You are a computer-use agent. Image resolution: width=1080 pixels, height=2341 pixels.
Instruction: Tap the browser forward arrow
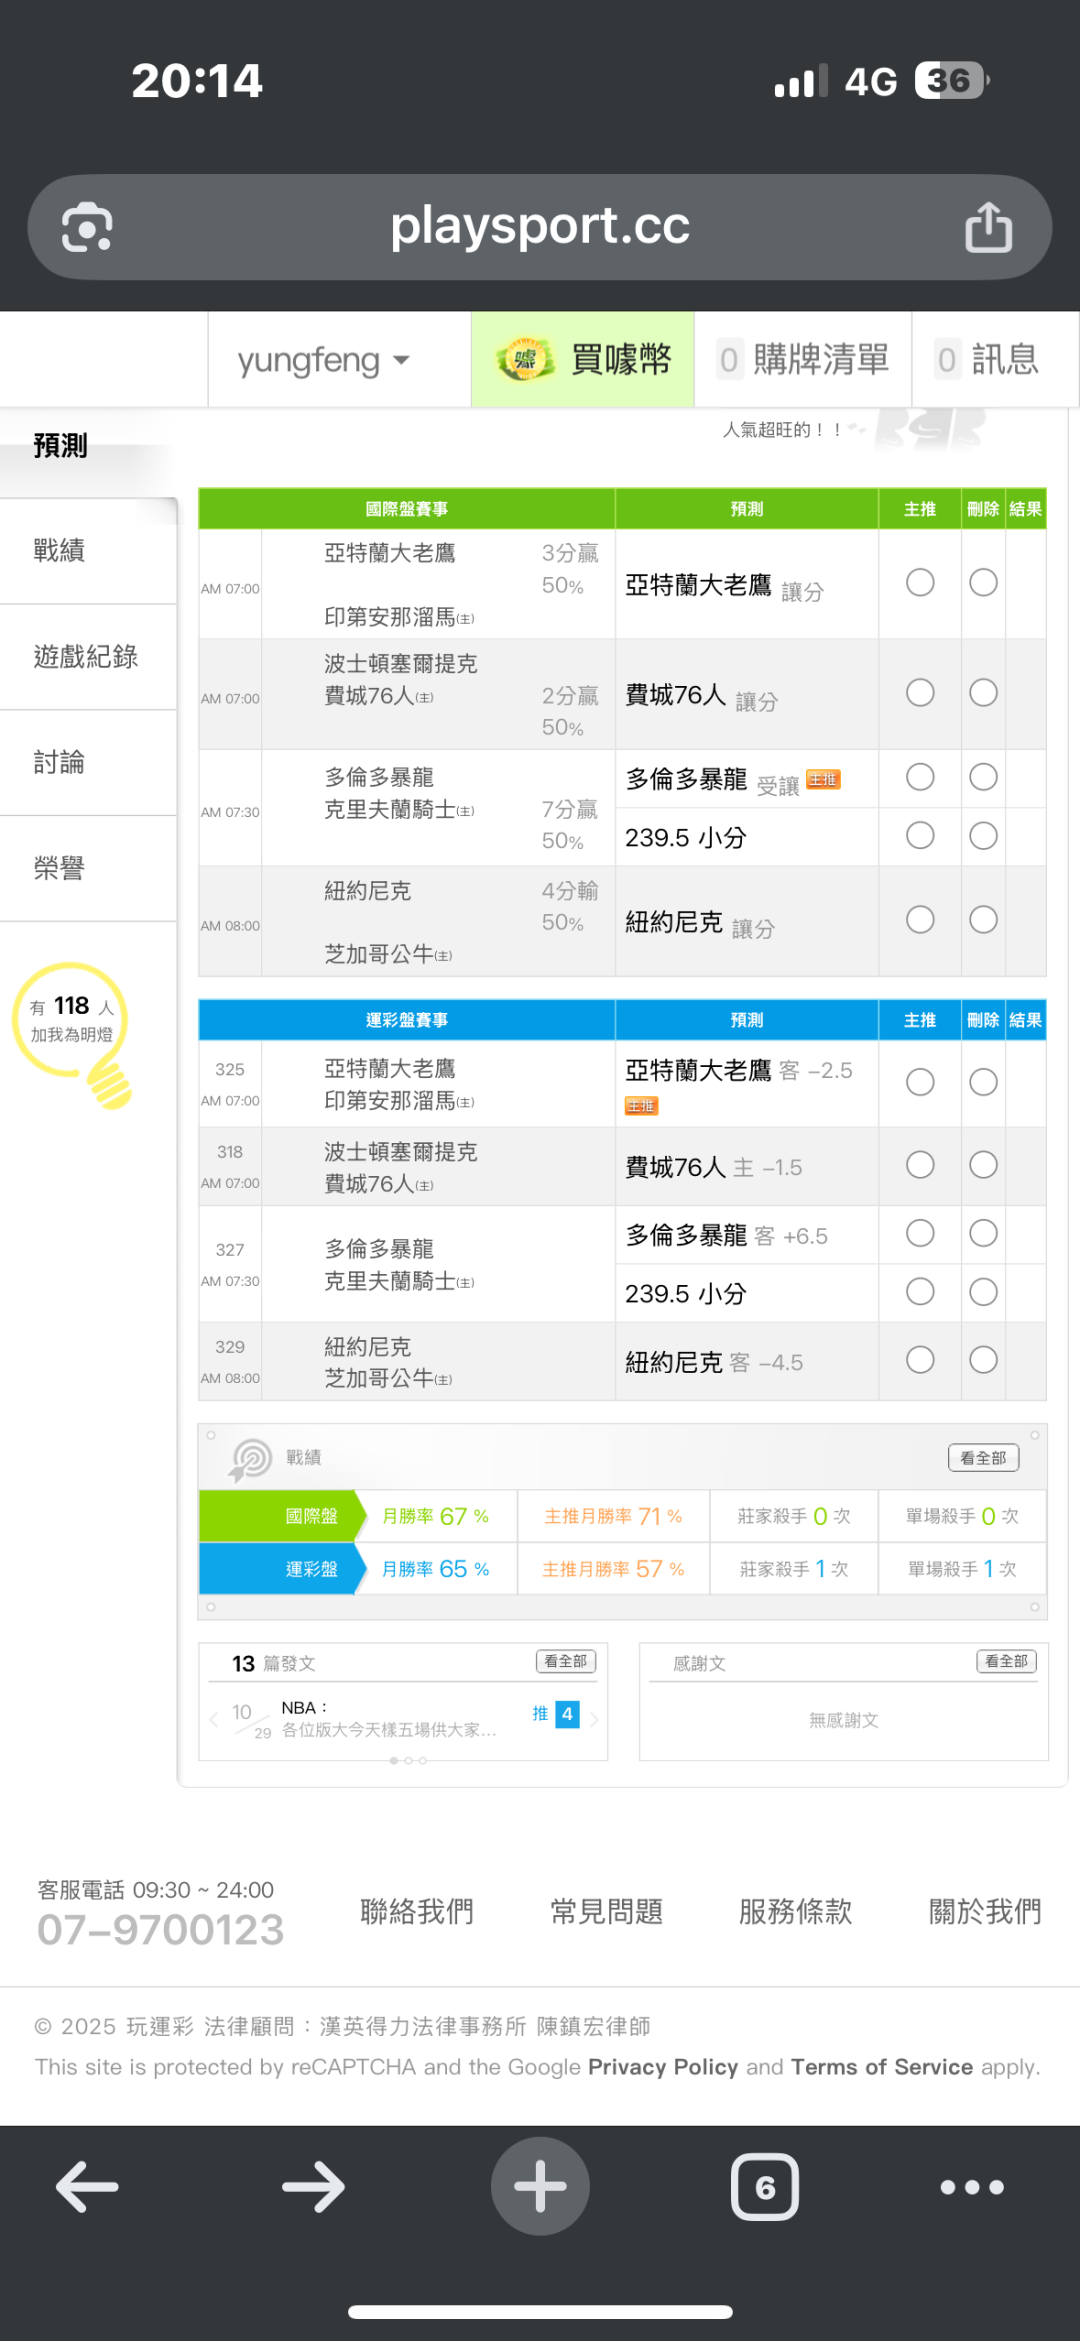313,2187
